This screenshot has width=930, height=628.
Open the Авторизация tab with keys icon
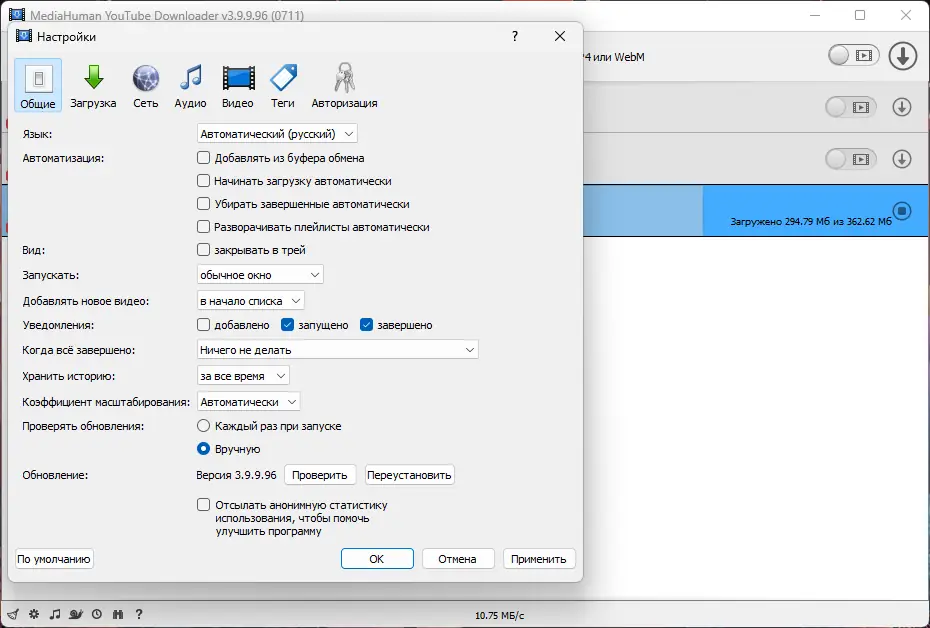345,85
